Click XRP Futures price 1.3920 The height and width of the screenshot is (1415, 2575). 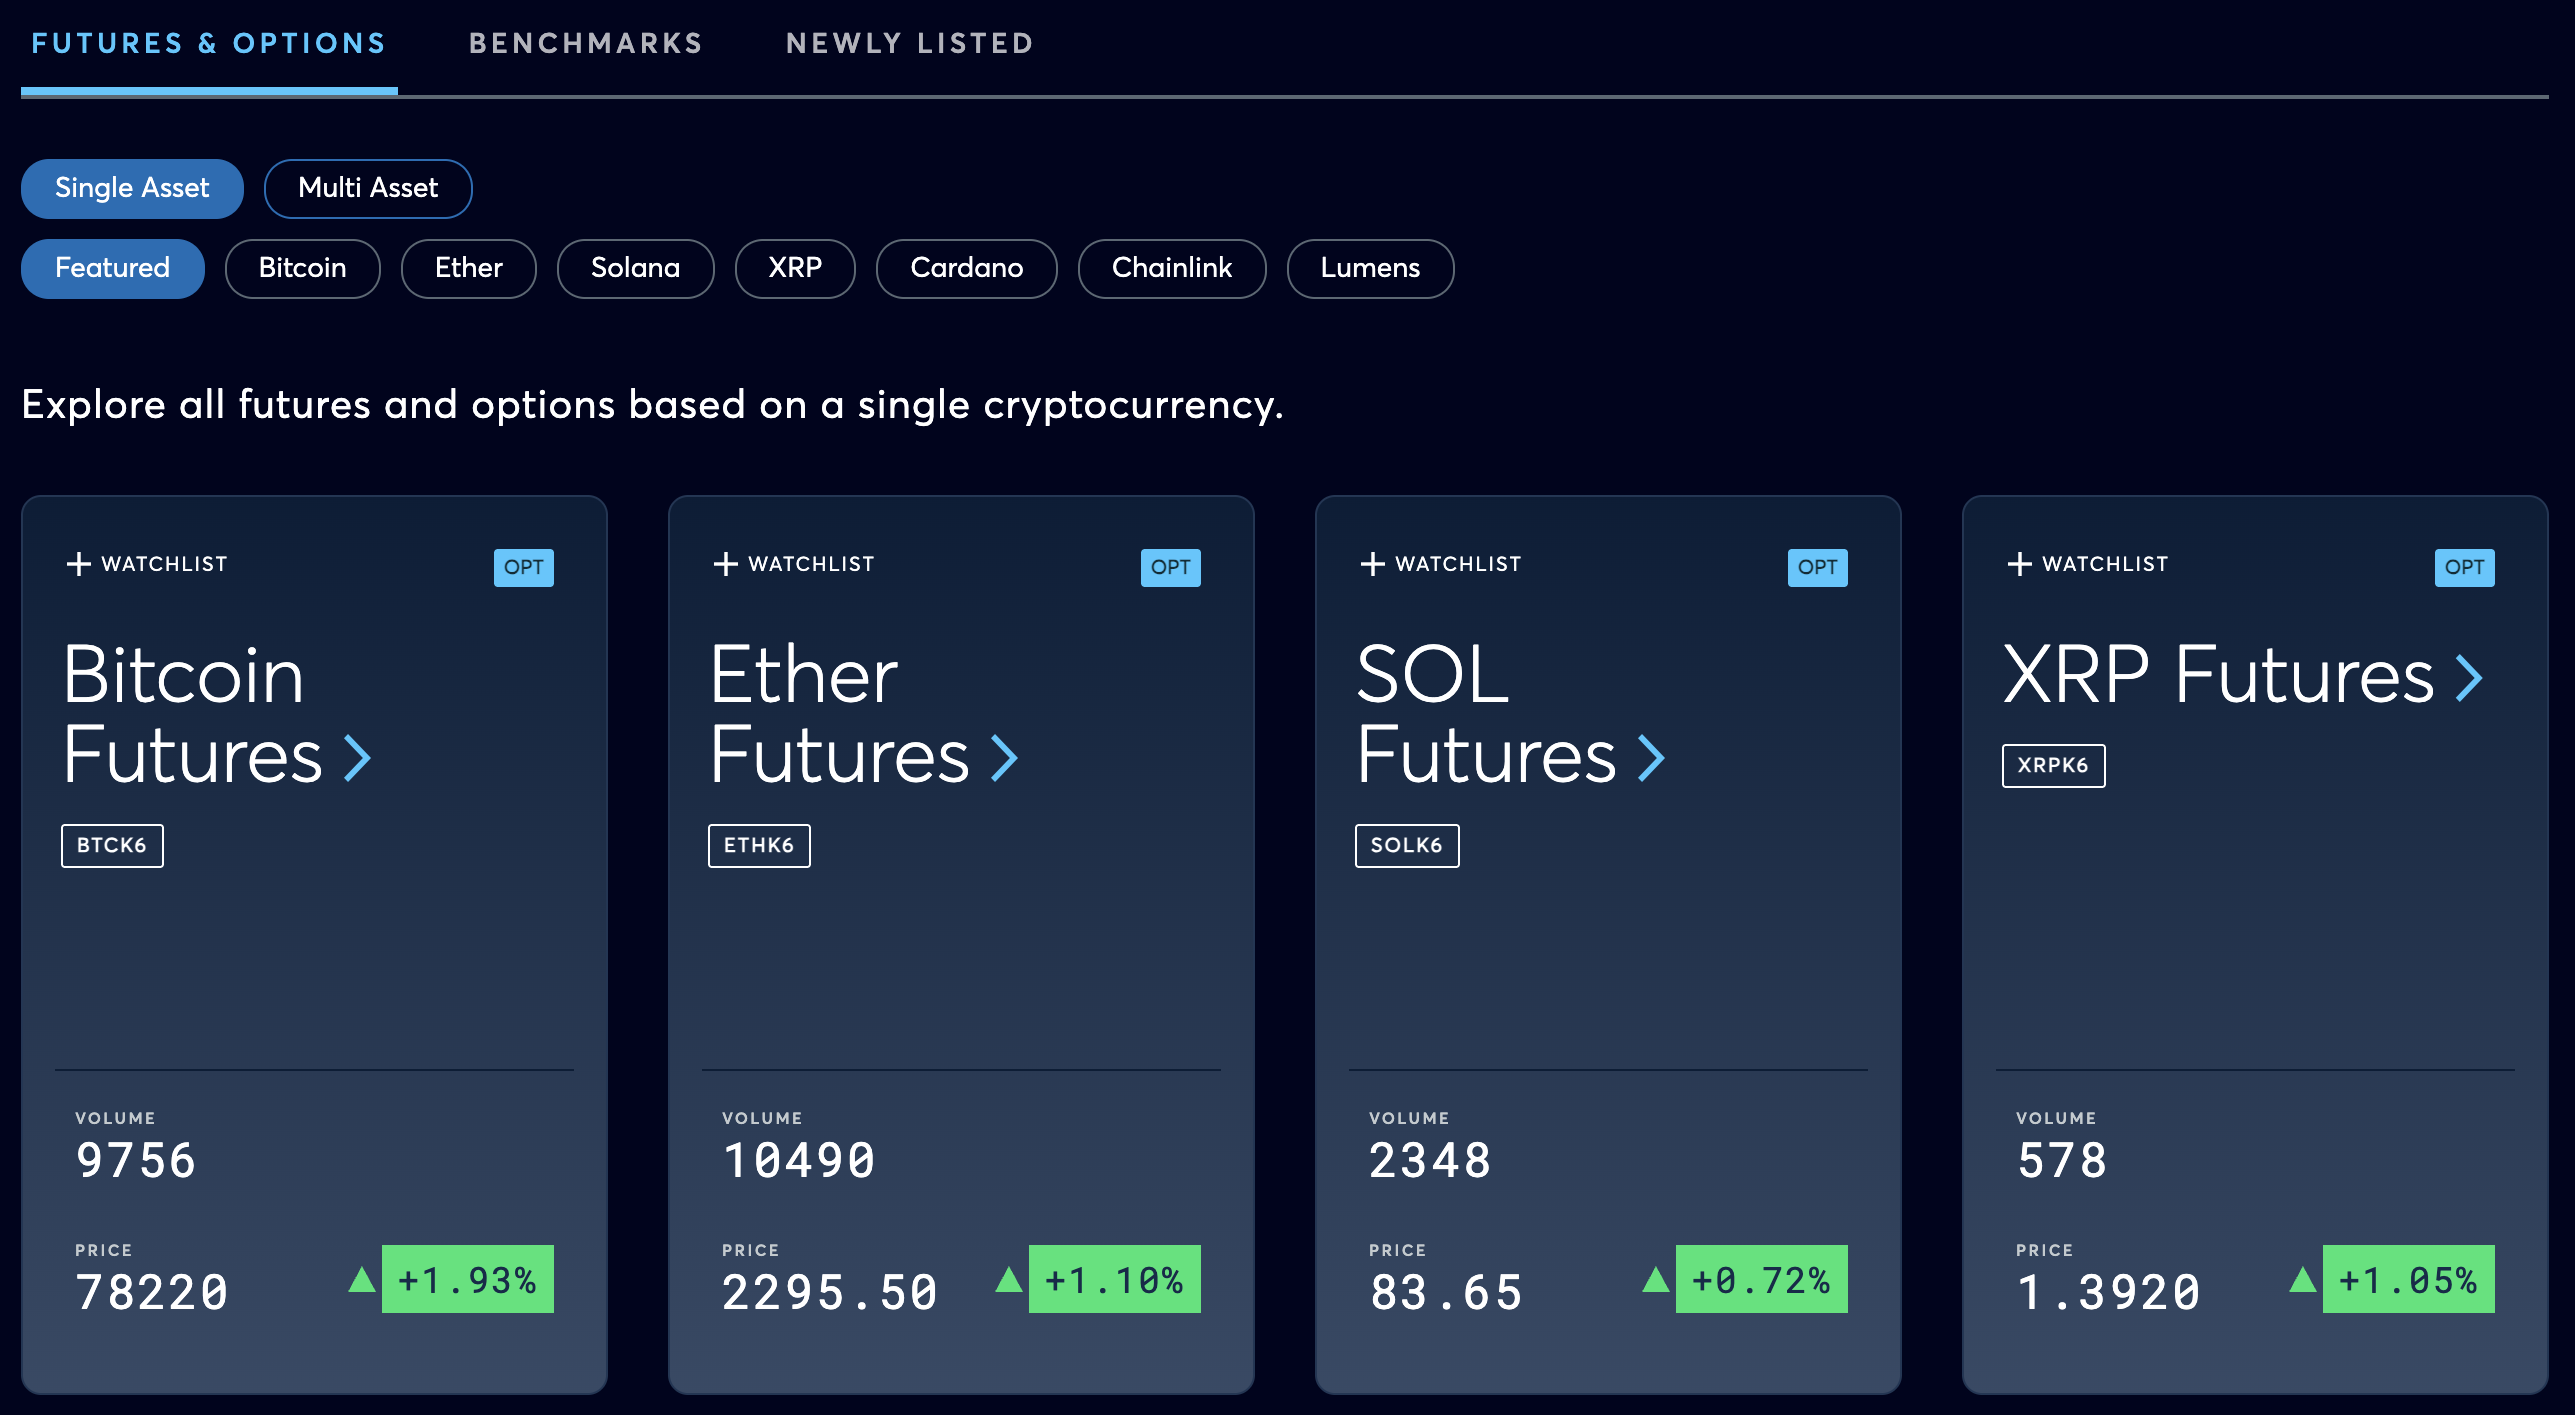2109,1292
